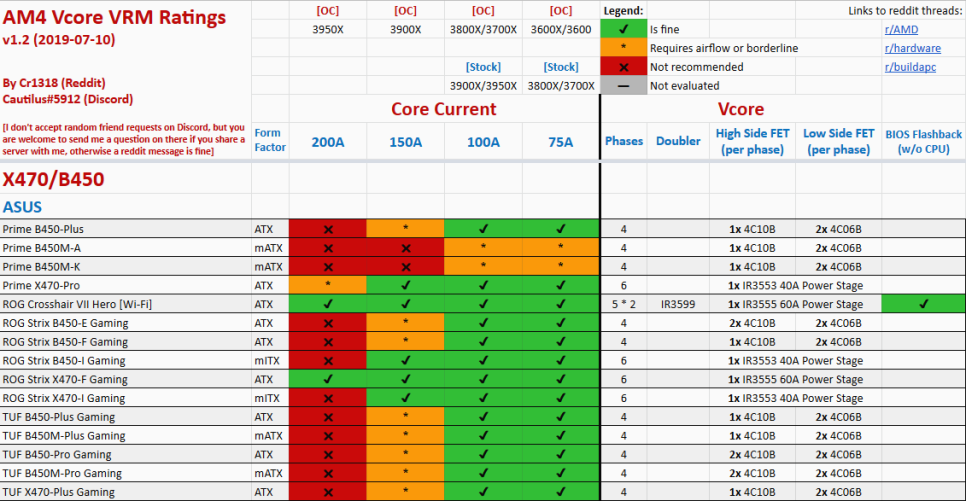The width and height of the screenshot is (966, 501).
Task: Select the 'Prime B450M-K' row name
Action: point(41,267)
